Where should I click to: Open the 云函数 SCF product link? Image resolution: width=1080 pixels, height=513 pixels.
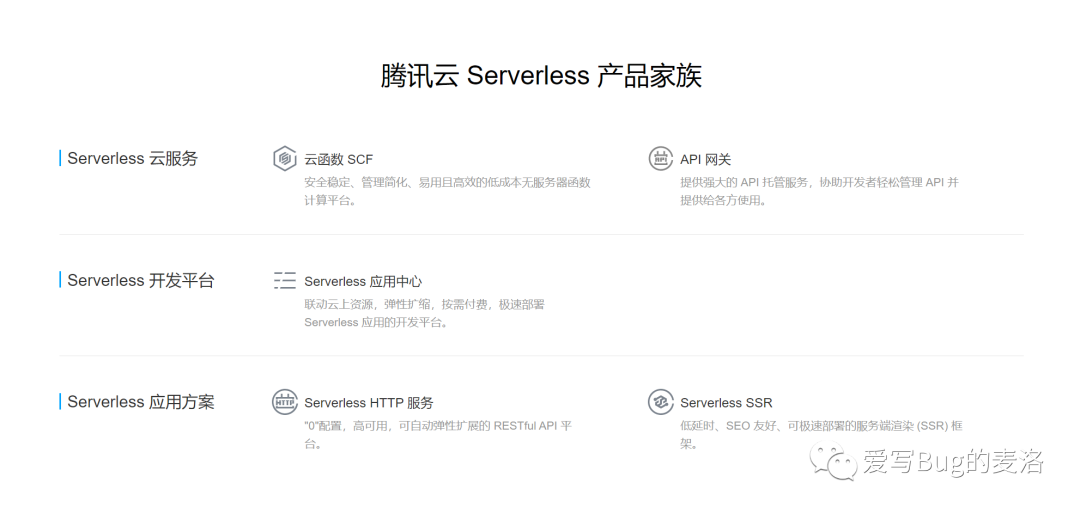(338, 160)
